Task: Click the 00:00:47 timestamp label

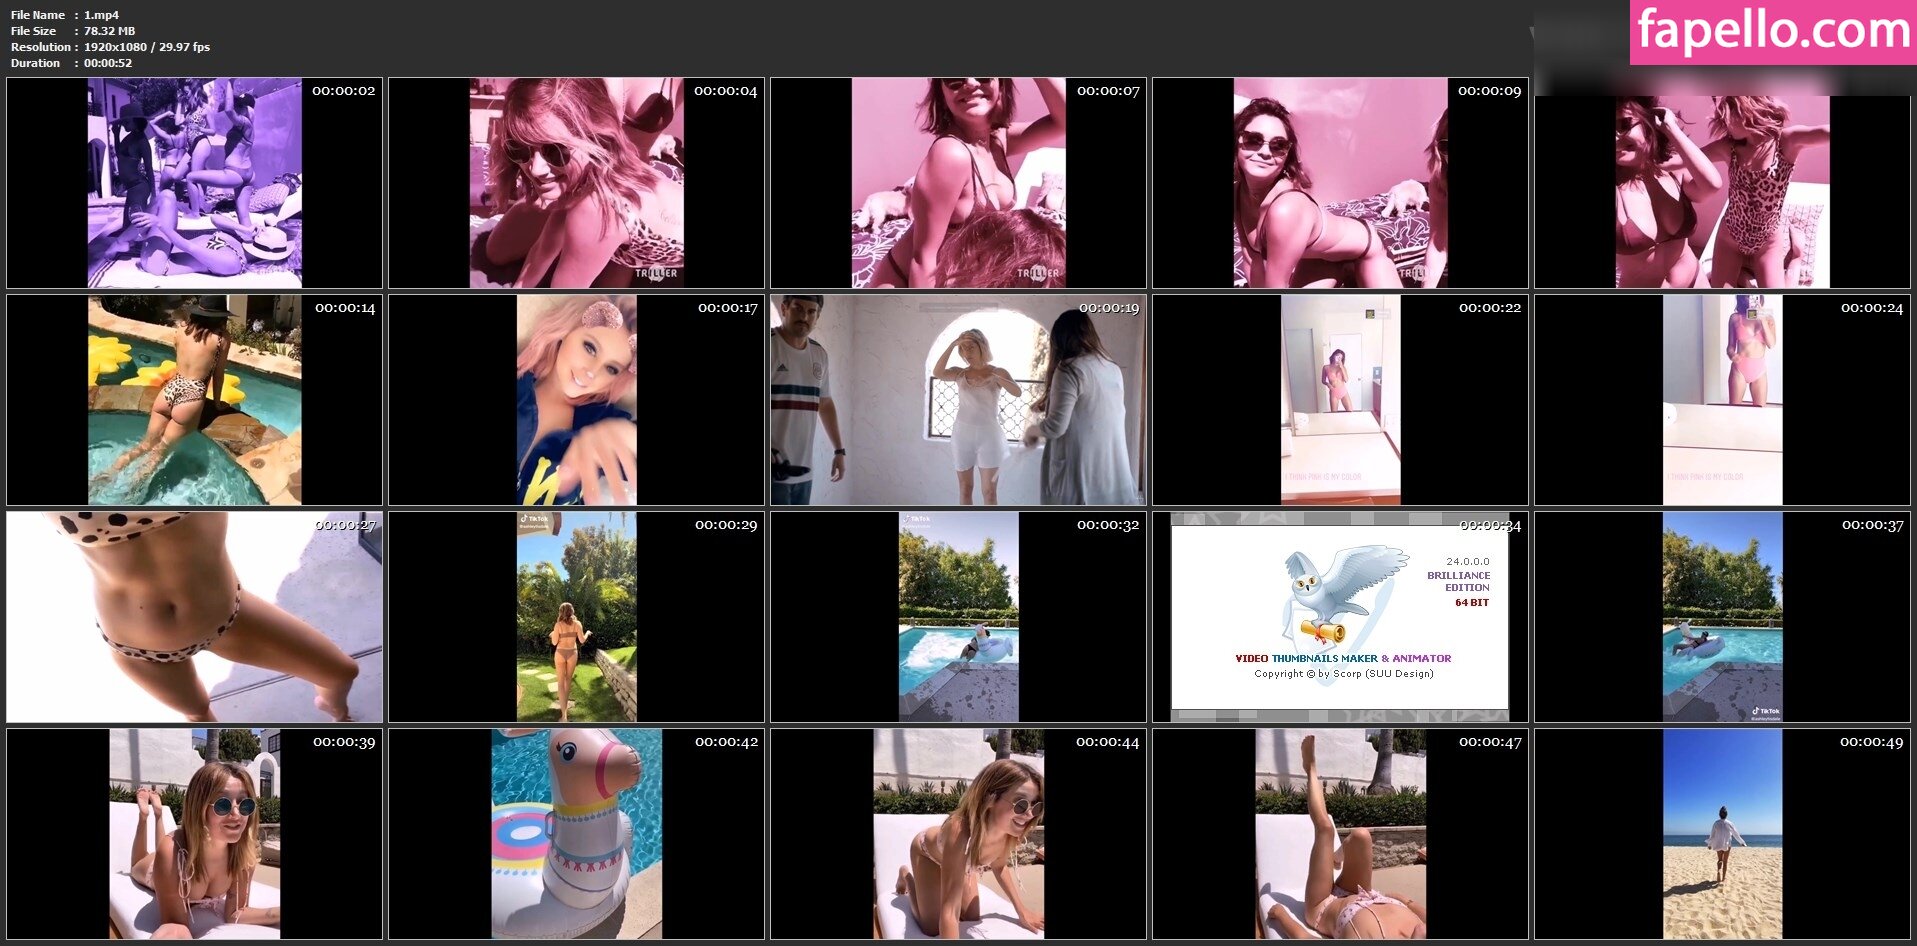Action: point(1489,742)
